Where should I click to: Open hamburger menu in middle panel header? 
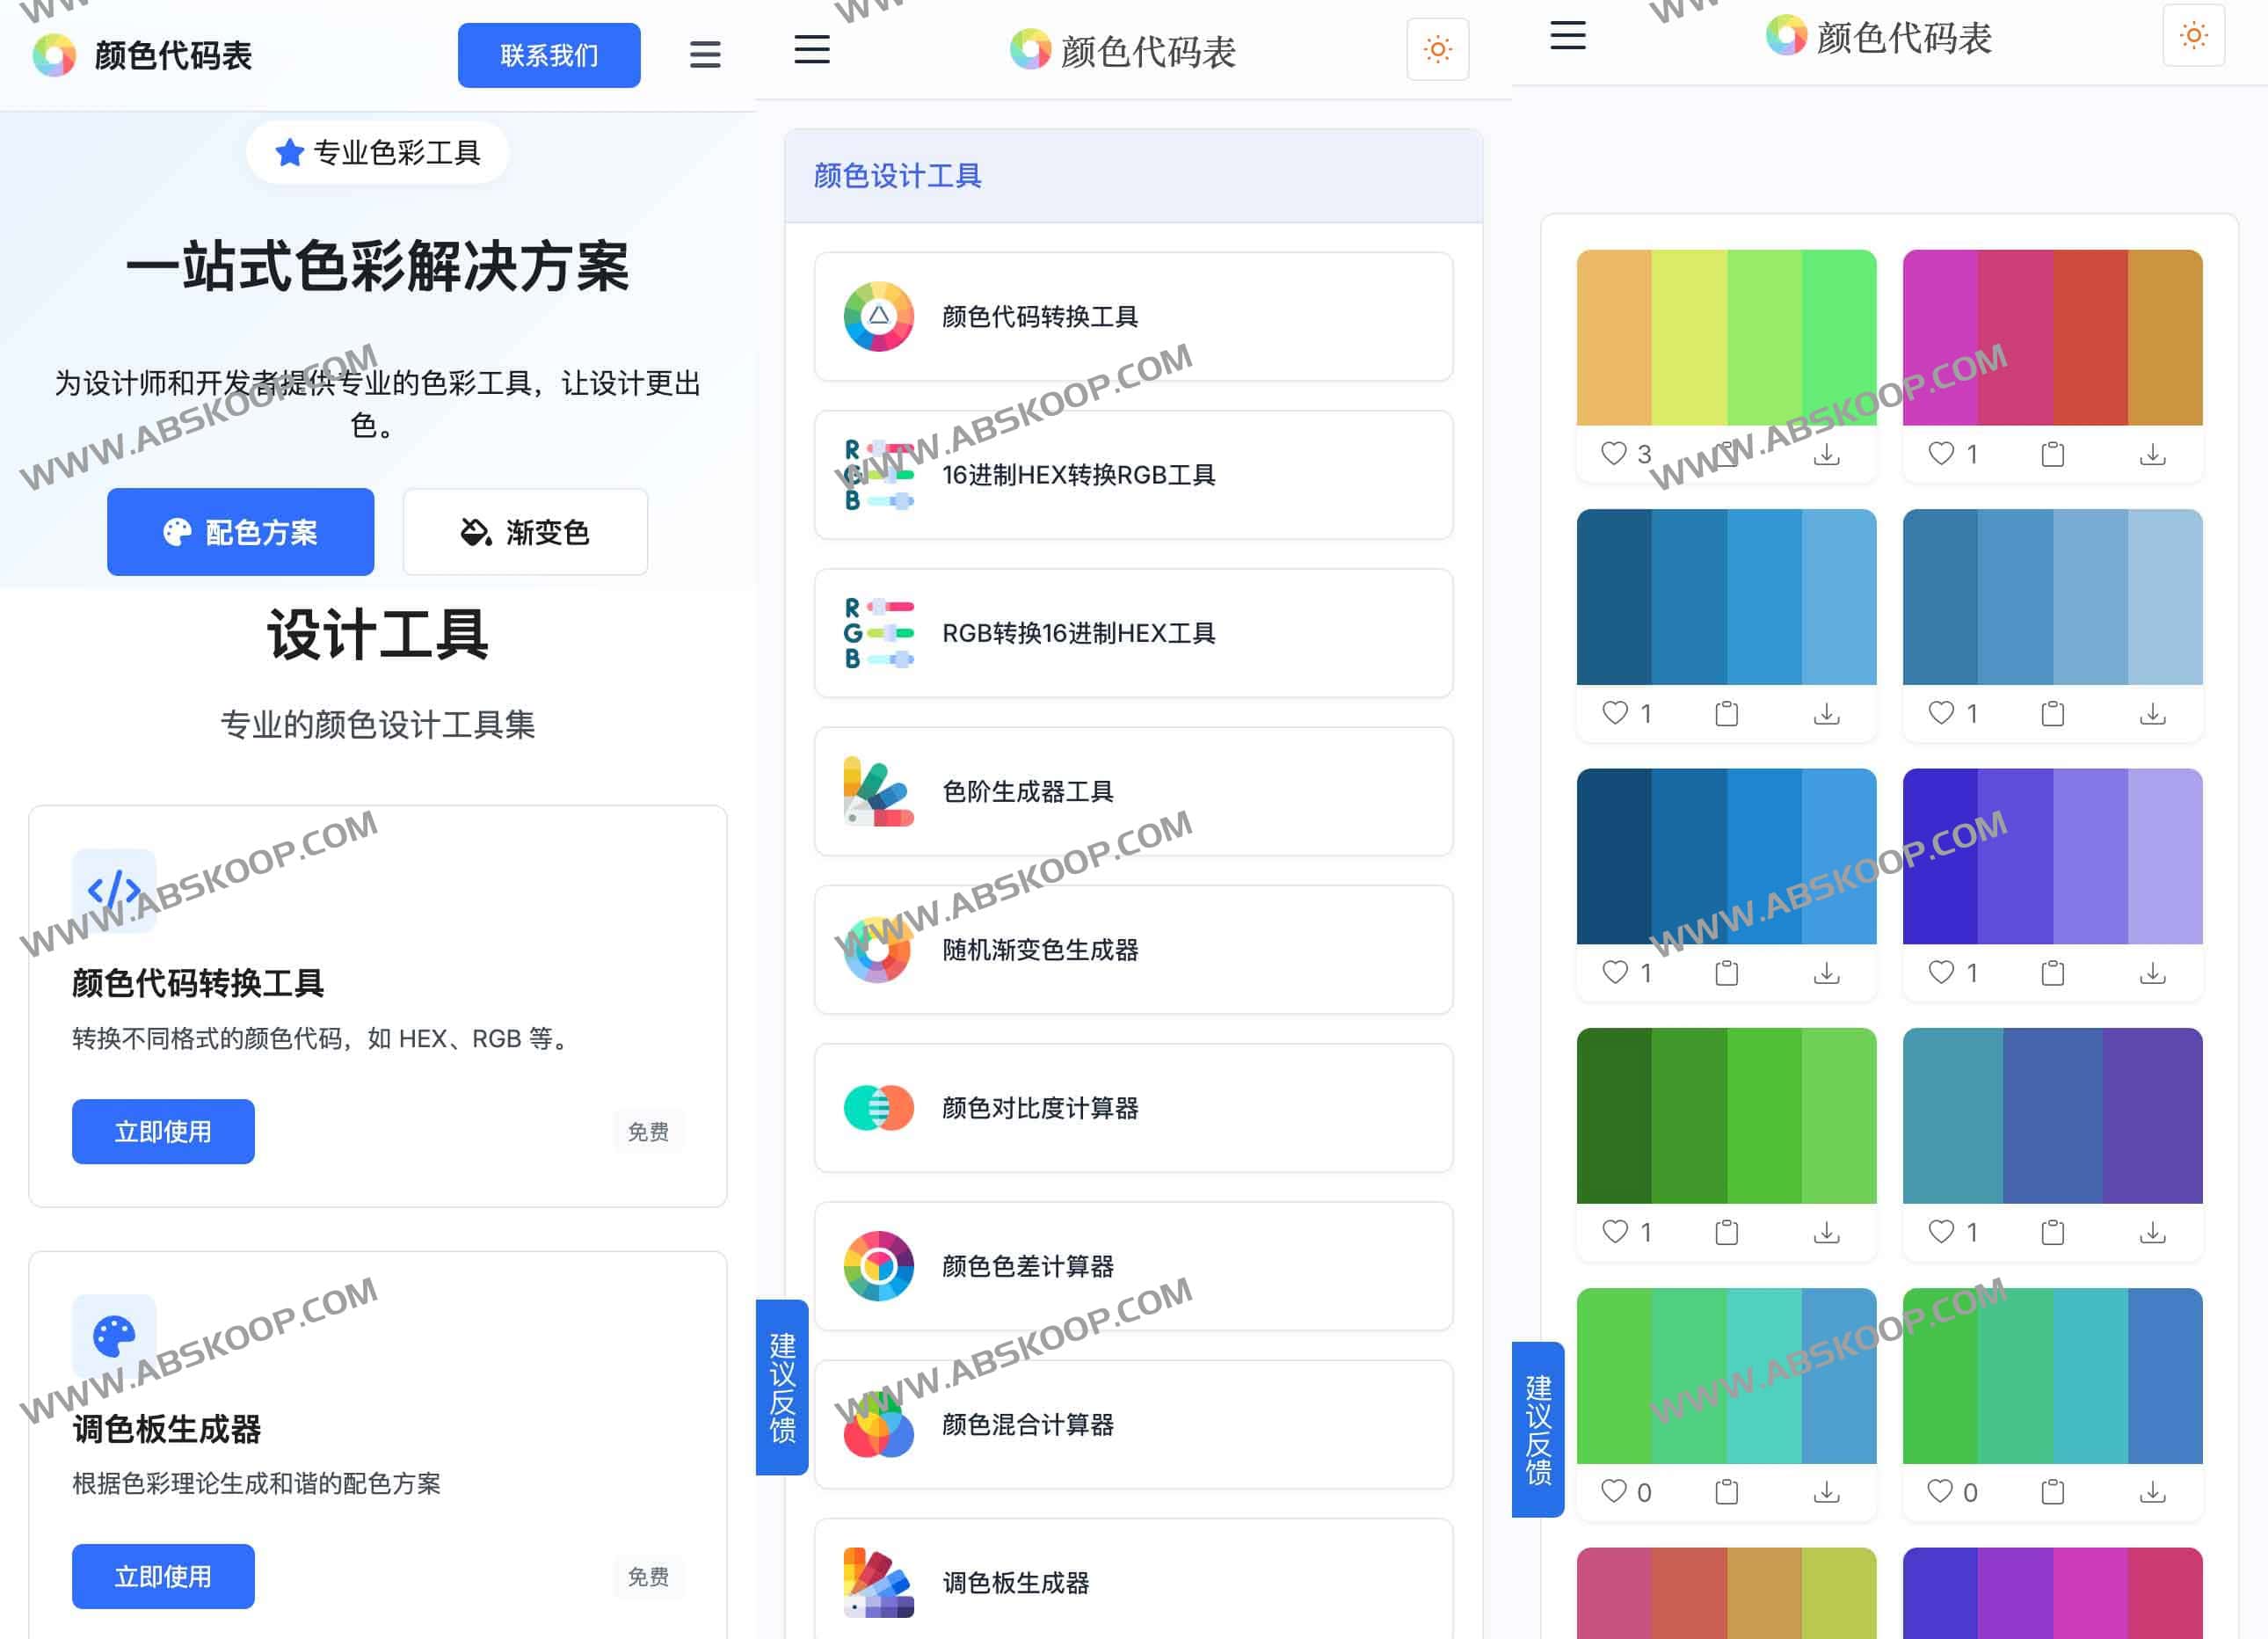coord(811,49)
